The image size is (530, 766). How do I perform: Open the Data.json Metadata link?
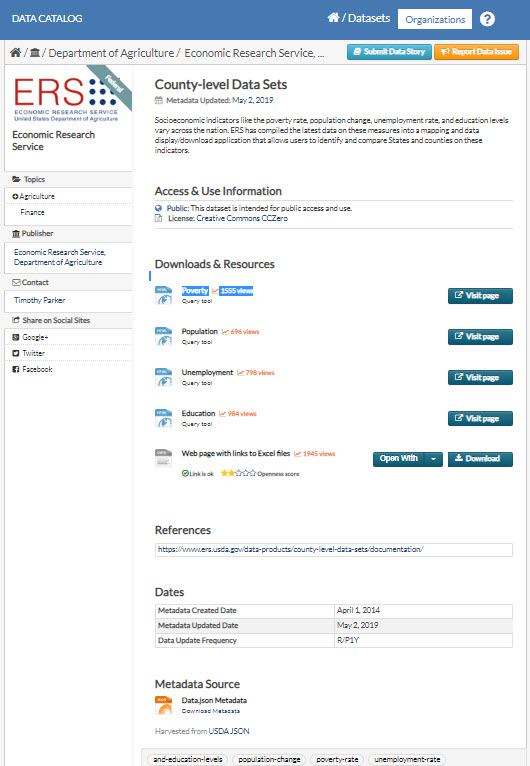point(214,701)
